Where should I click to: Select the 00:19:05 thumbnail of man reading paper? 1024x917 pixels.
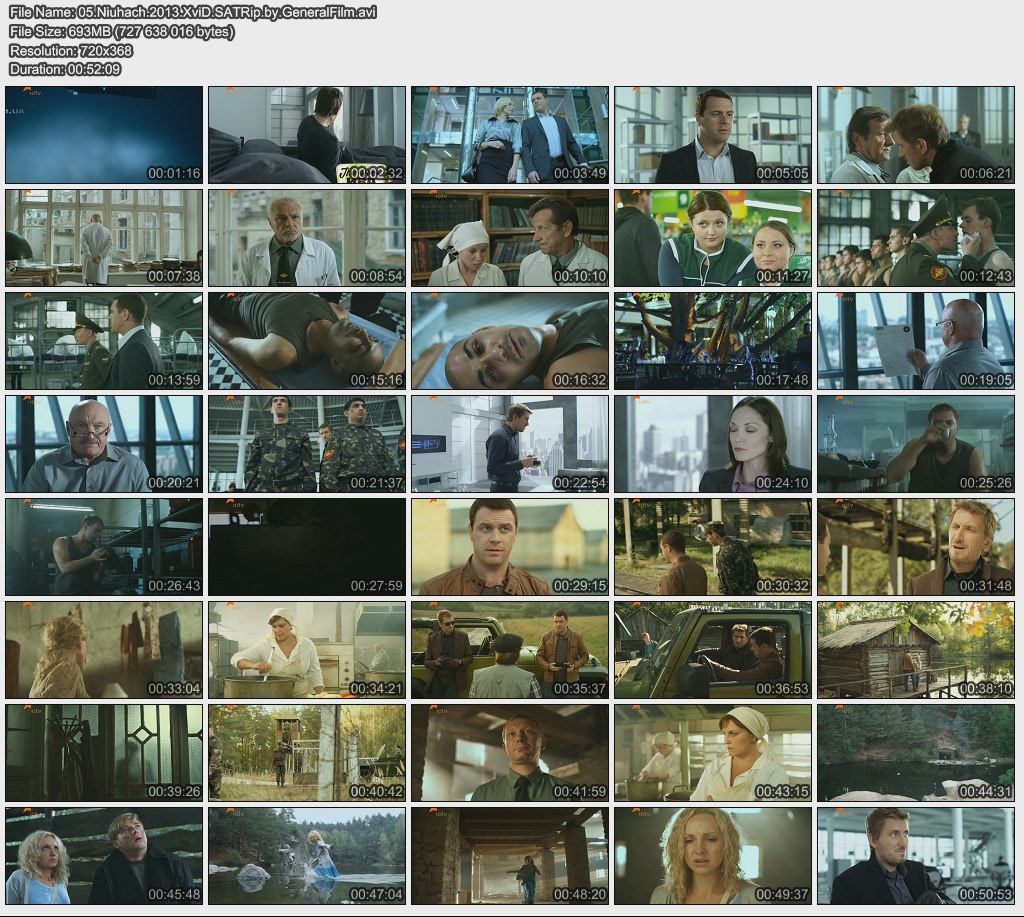point(915,341)
